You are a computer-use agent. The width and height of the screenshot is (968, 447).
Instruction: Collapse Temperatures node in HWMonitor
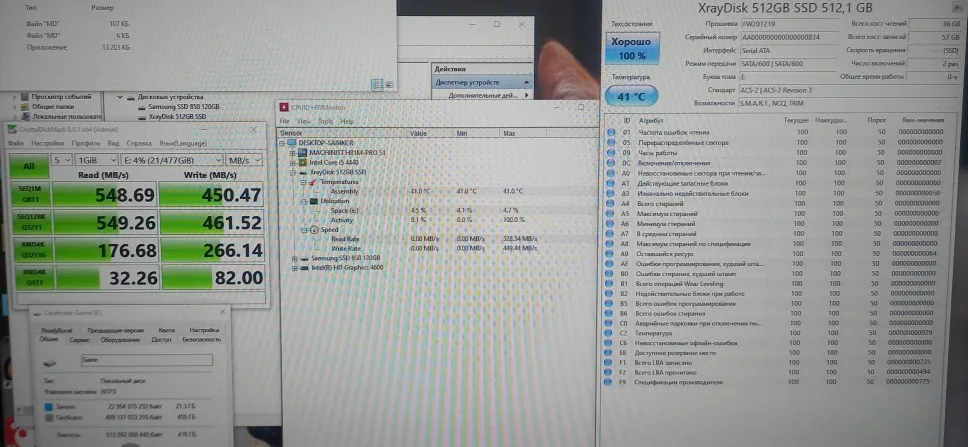[x=304, y=182]
